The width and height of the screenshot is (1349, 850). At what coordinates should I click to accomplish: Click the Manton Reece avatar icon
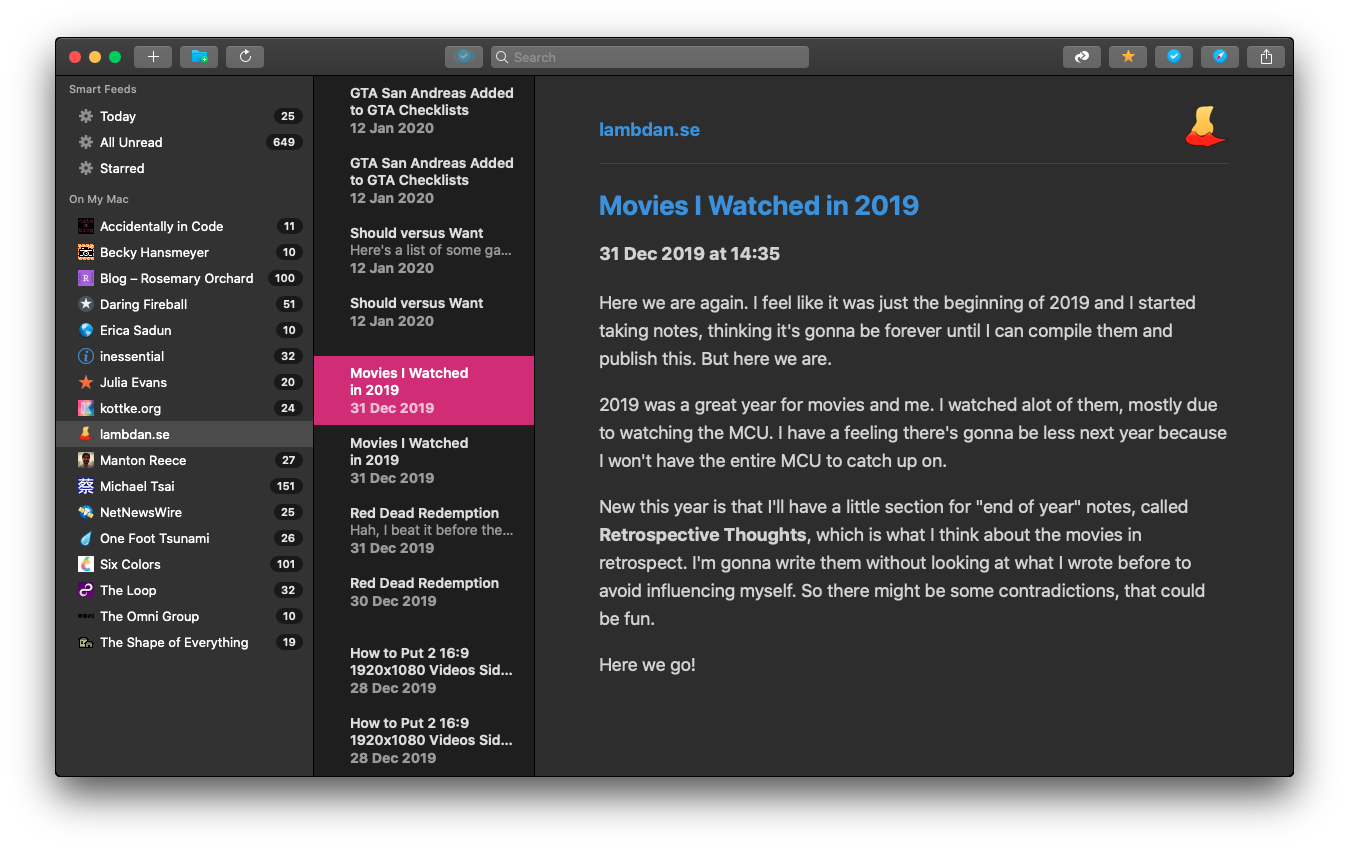[x=86, y=460]
